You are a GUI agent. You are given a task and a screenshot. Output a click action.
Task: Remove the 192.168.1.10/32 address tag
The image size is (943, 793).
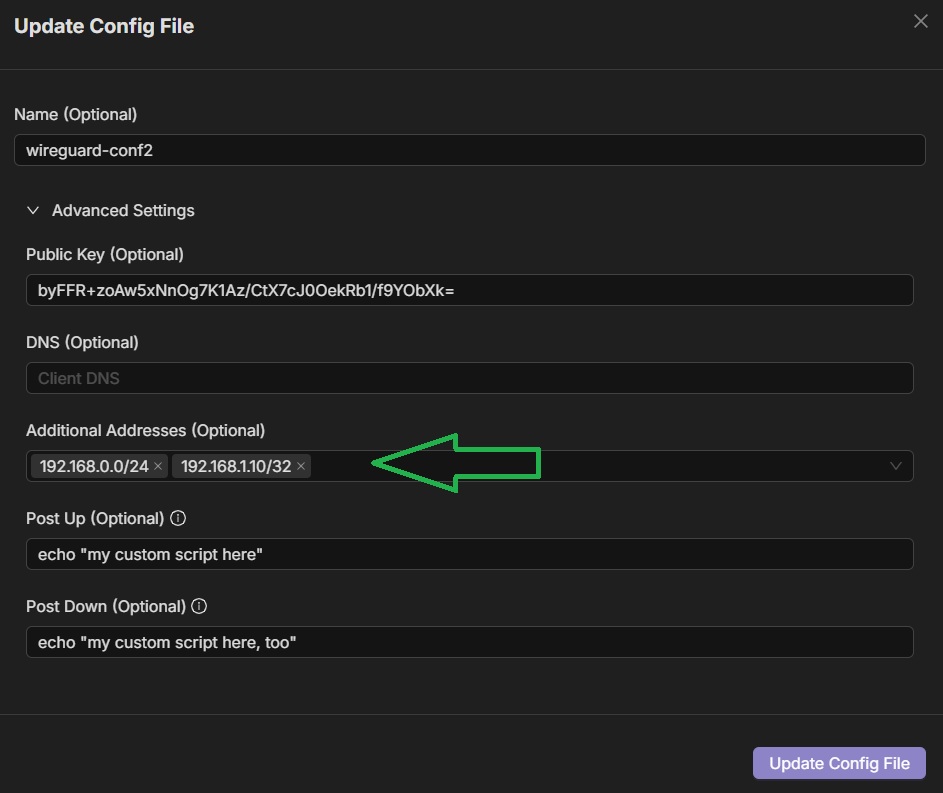[301, 466]
